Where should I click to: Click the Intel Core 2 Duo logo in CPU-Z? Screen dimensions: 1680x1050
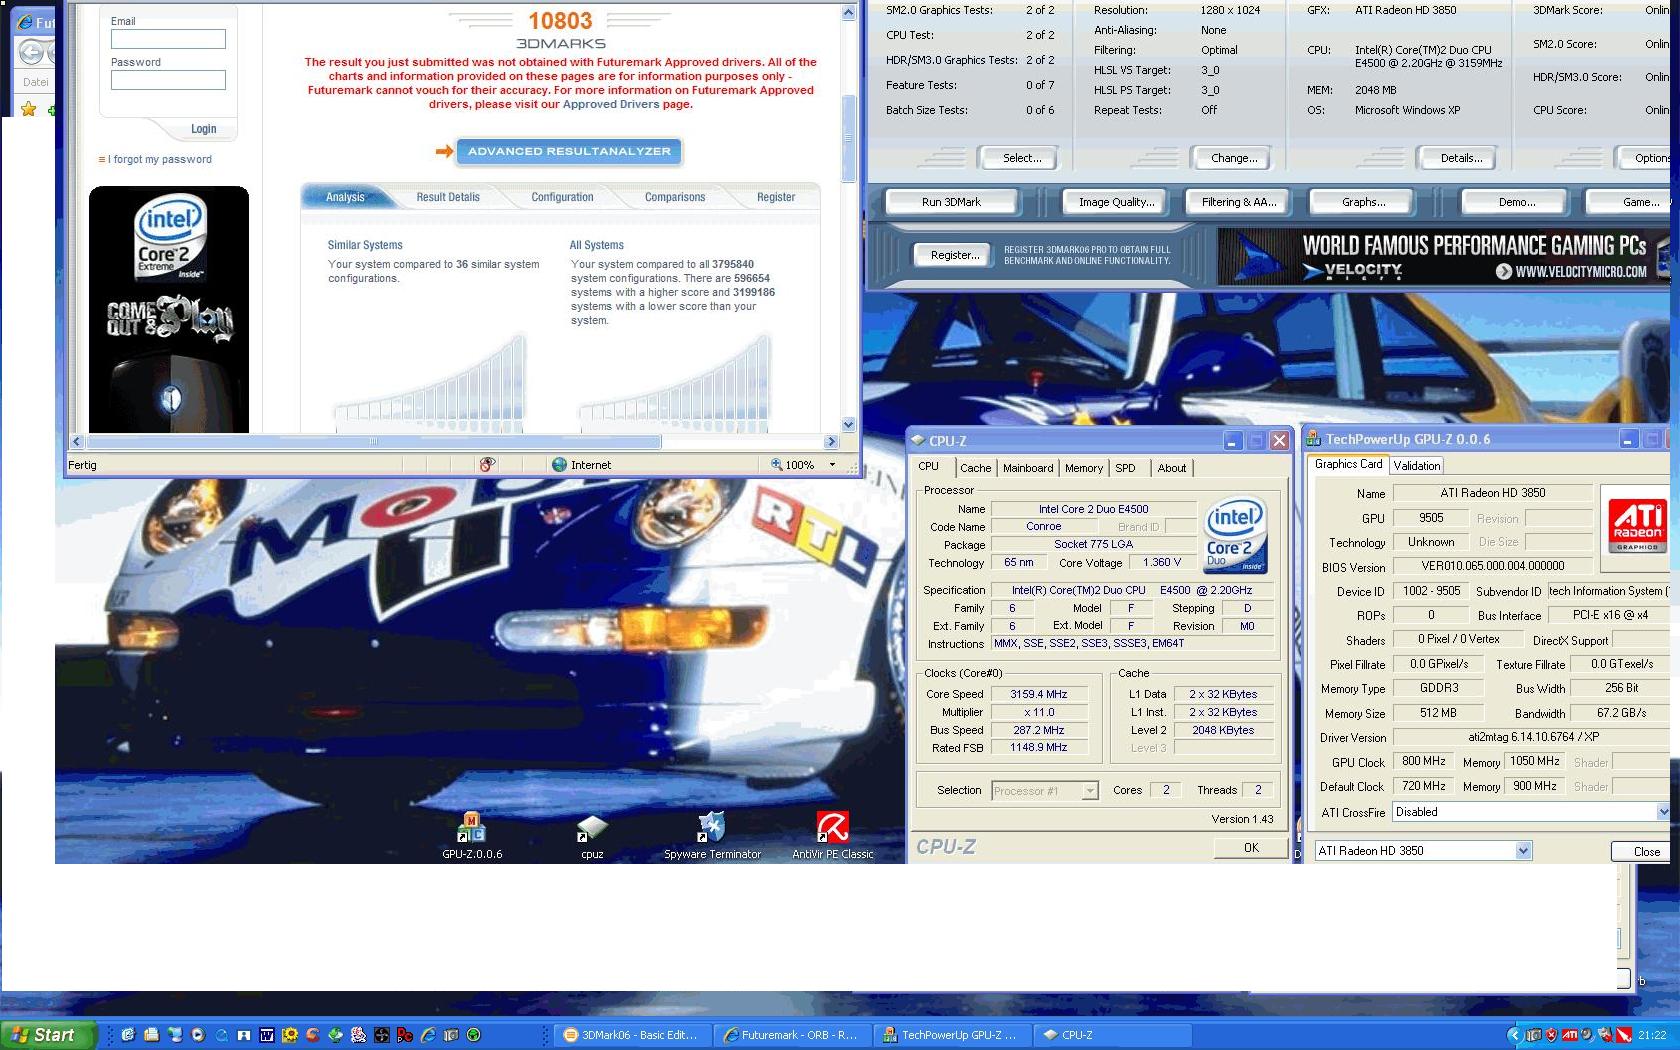tap(1235, 537)
